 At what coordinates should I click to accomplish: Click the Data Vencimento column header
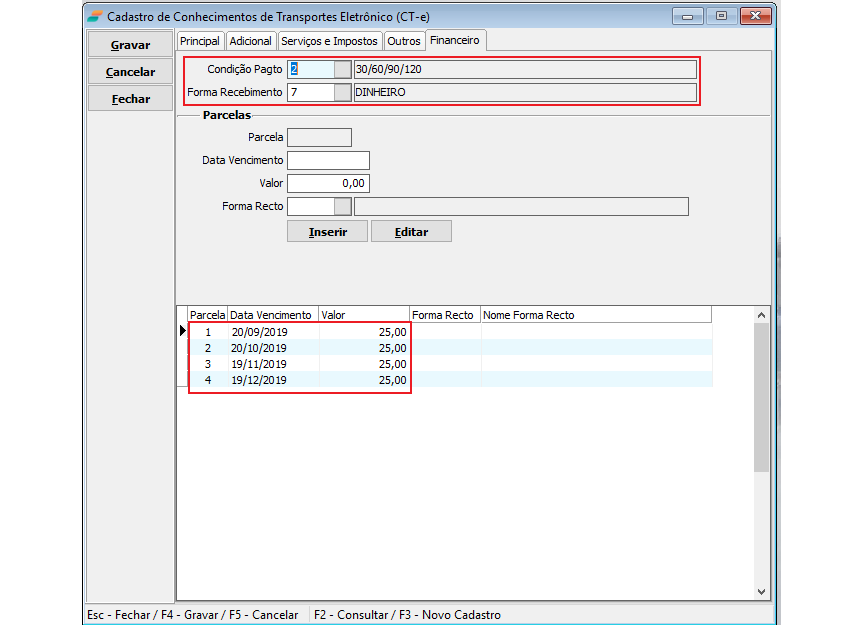pos(272,315)
